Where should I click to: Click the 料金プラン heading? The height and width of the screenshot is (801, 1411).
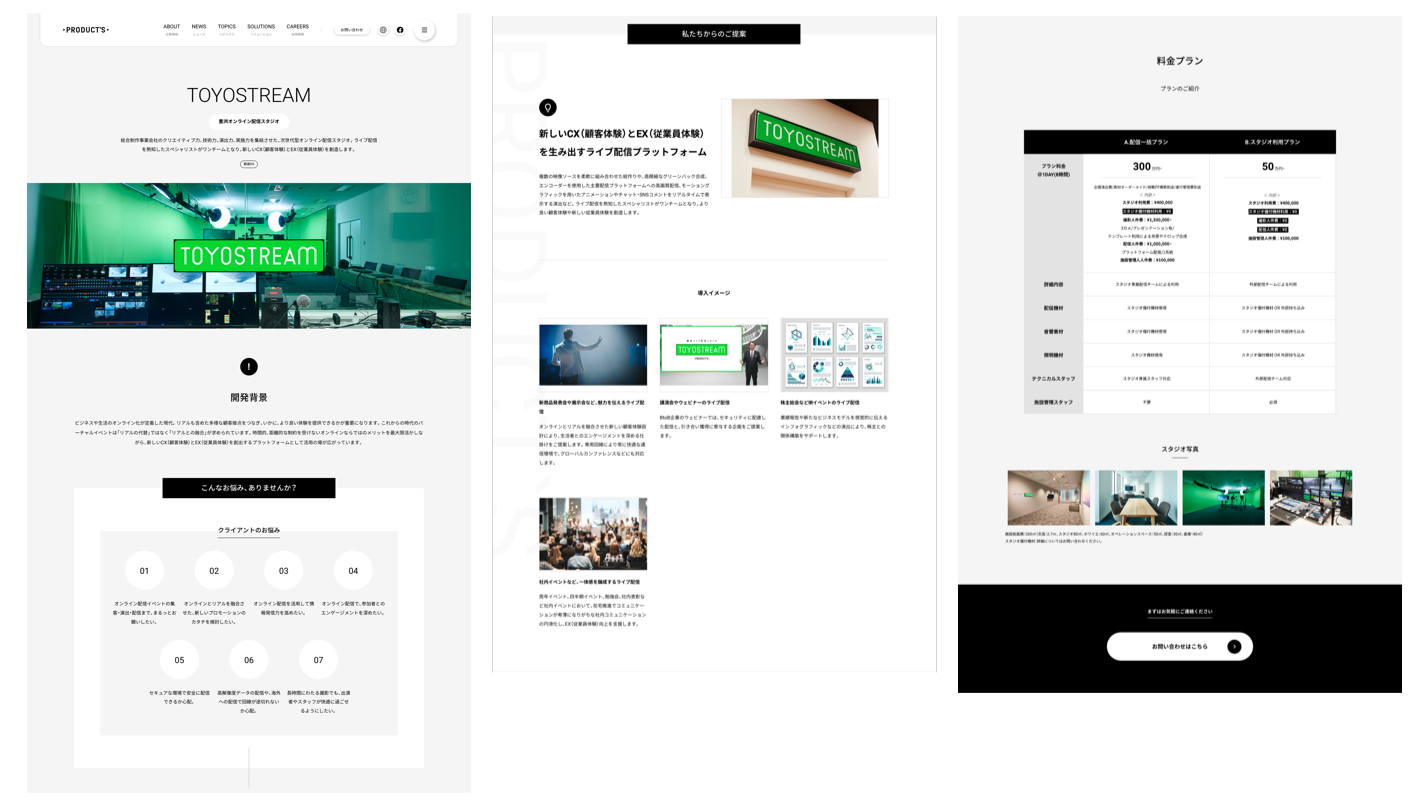click(1180, 61)
